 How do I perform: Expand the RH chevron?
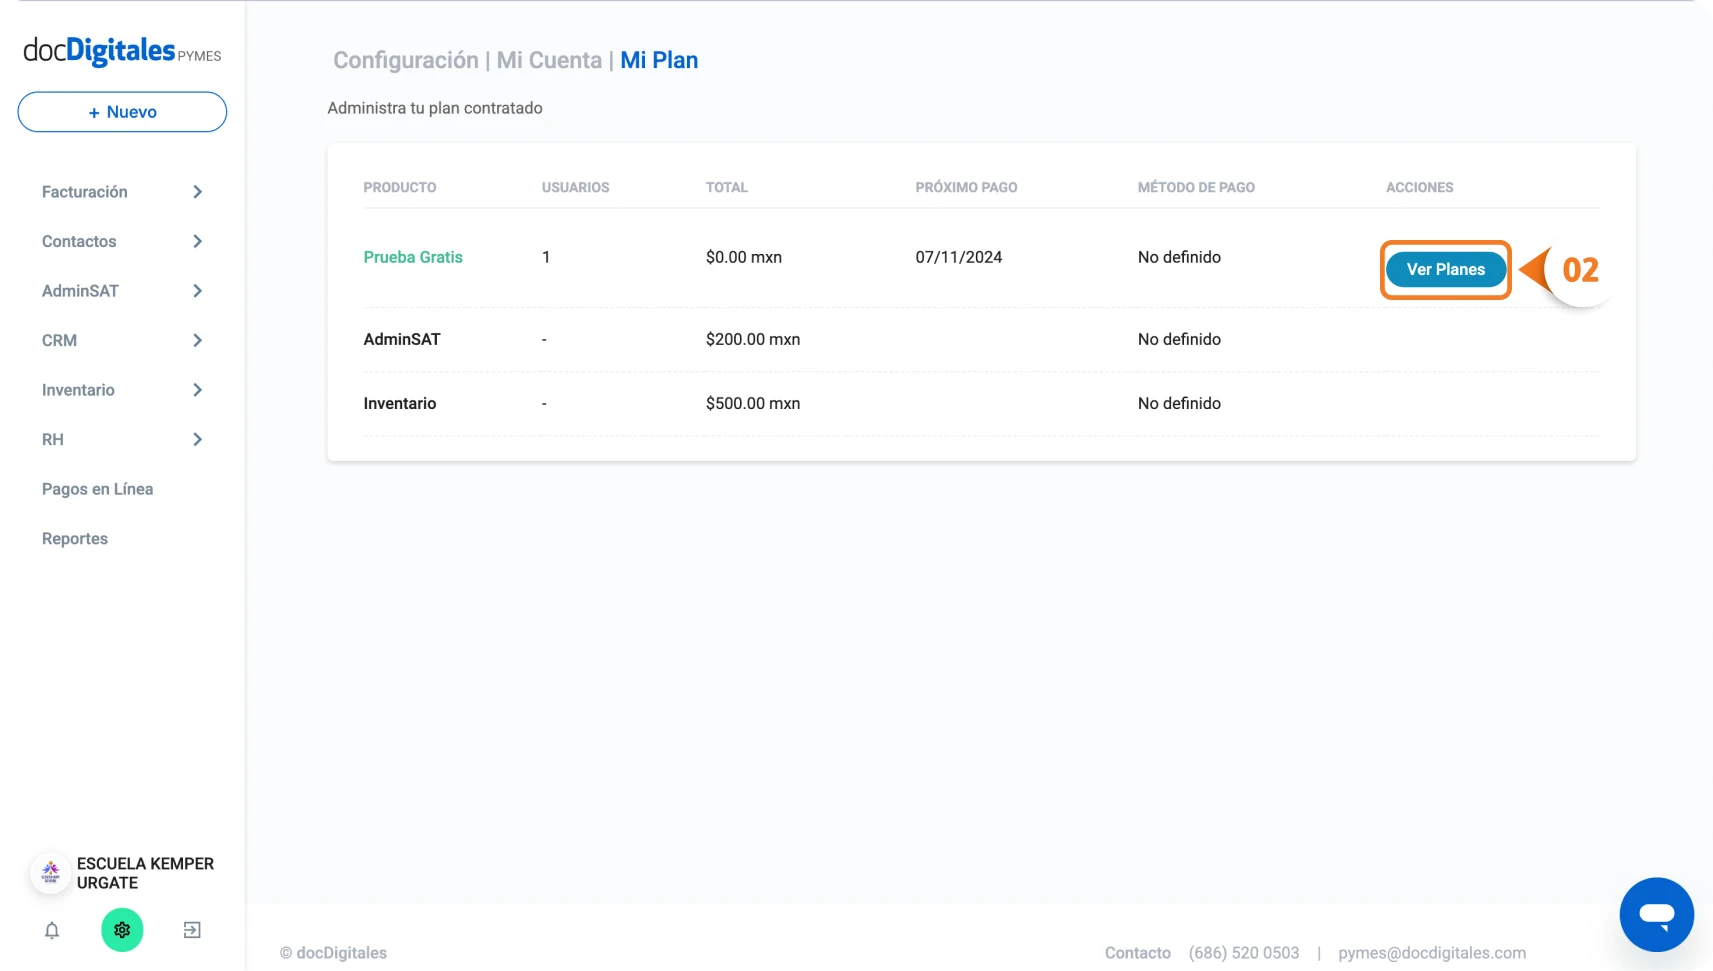coord(198,439)
